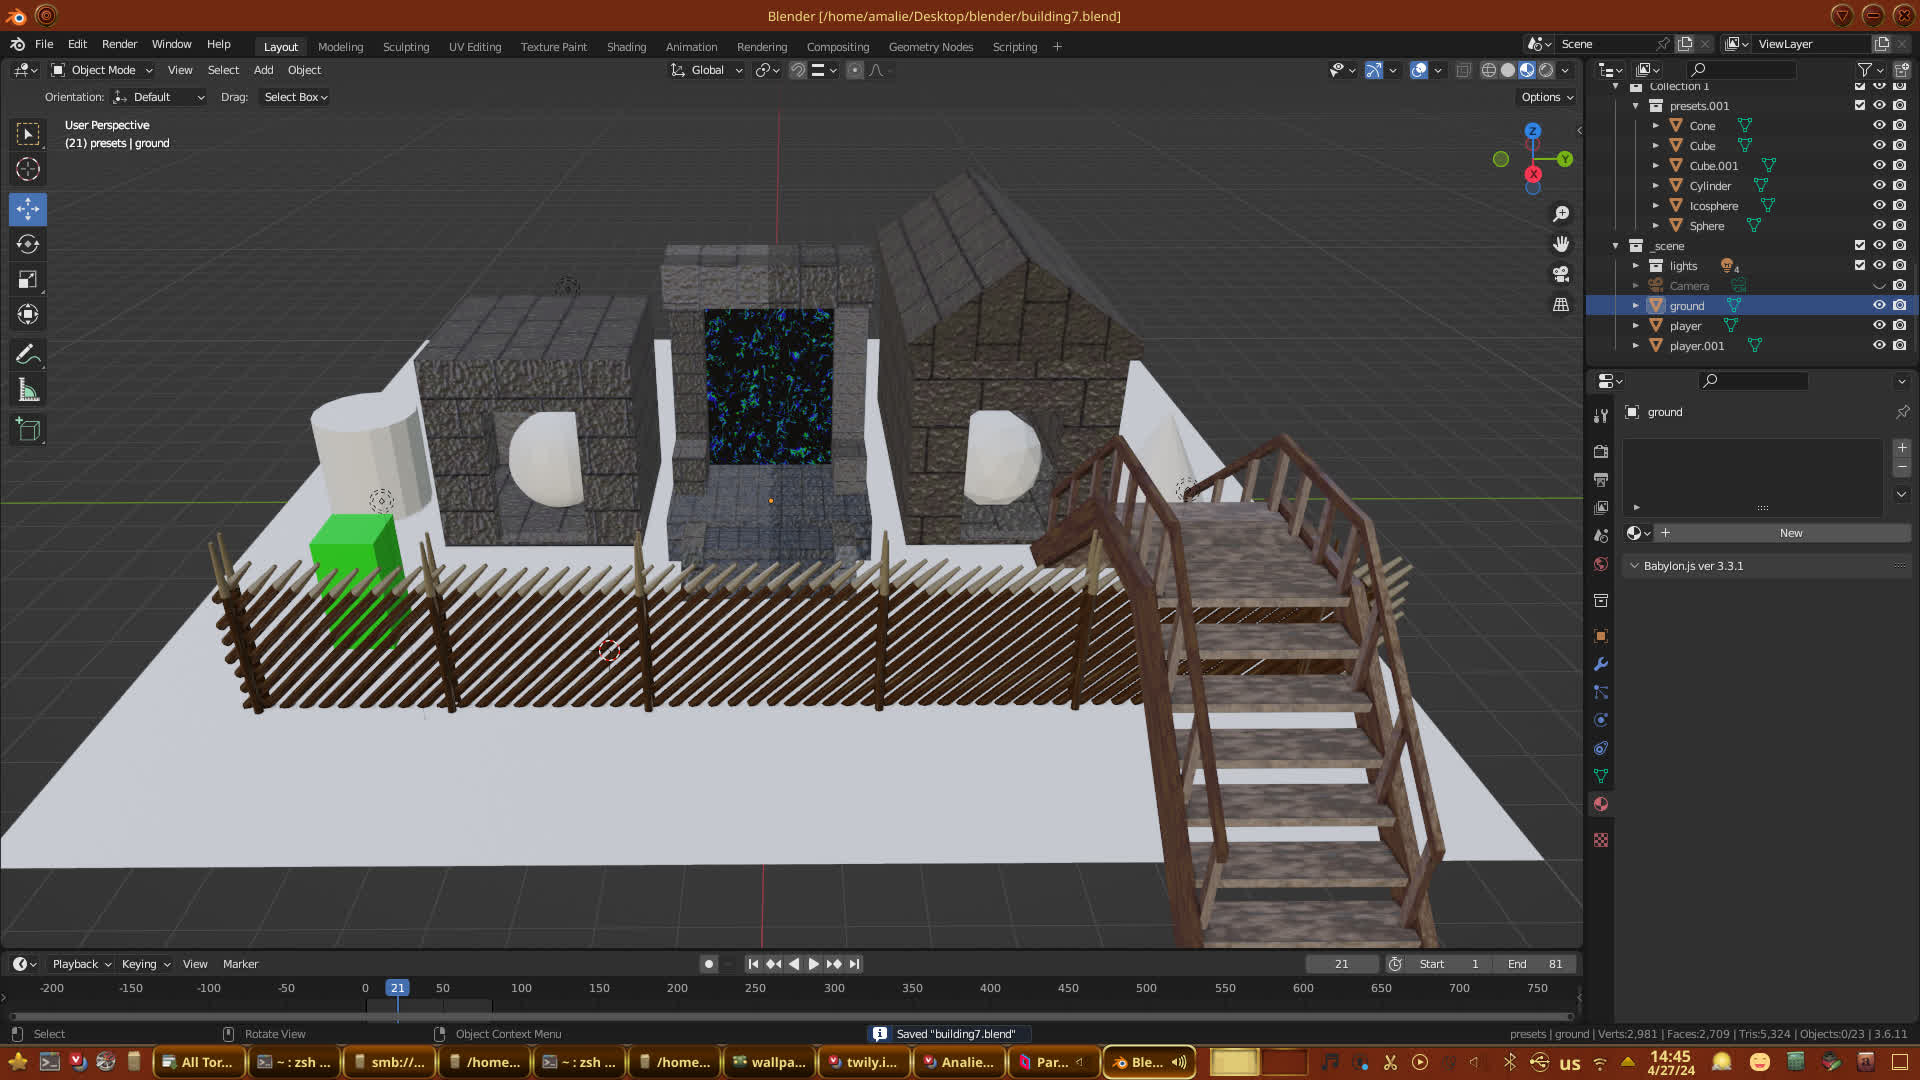Select the Scale tool
This screenshot has width=1920, height=1080.
[28, 280]
